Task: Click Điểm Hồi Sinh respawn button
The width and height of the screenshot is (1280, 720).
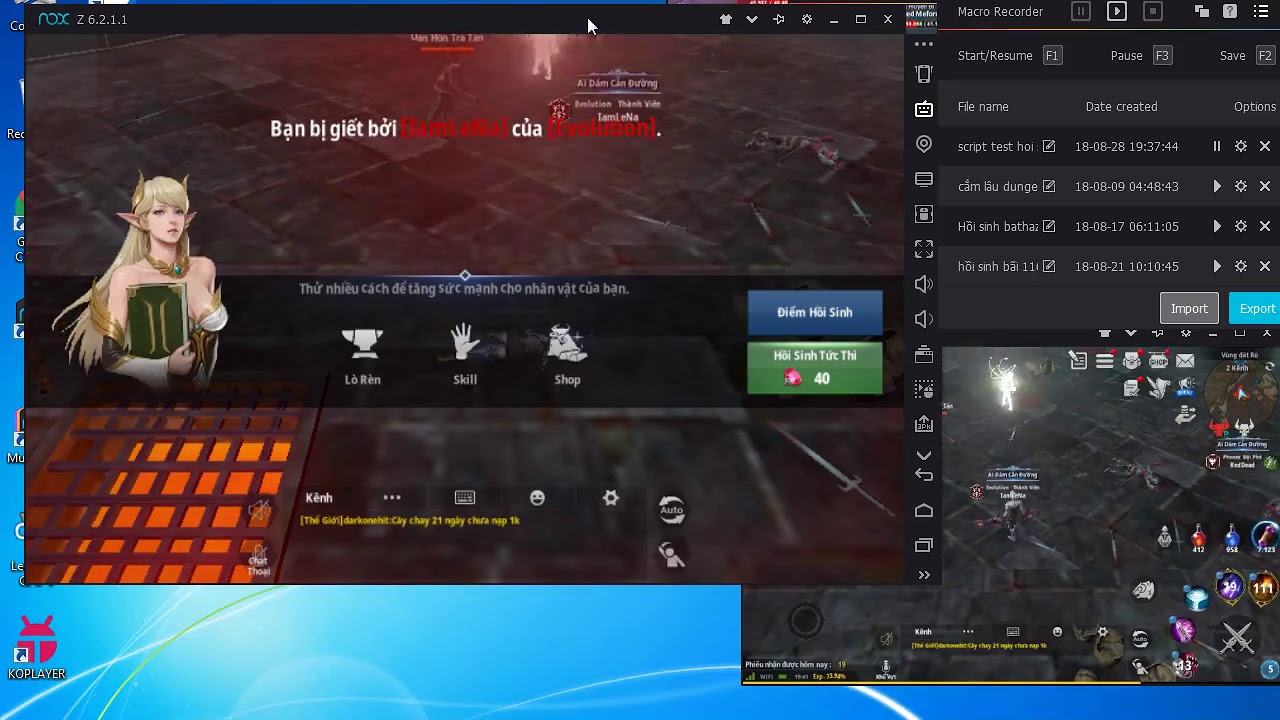Action: pos(815,312)
